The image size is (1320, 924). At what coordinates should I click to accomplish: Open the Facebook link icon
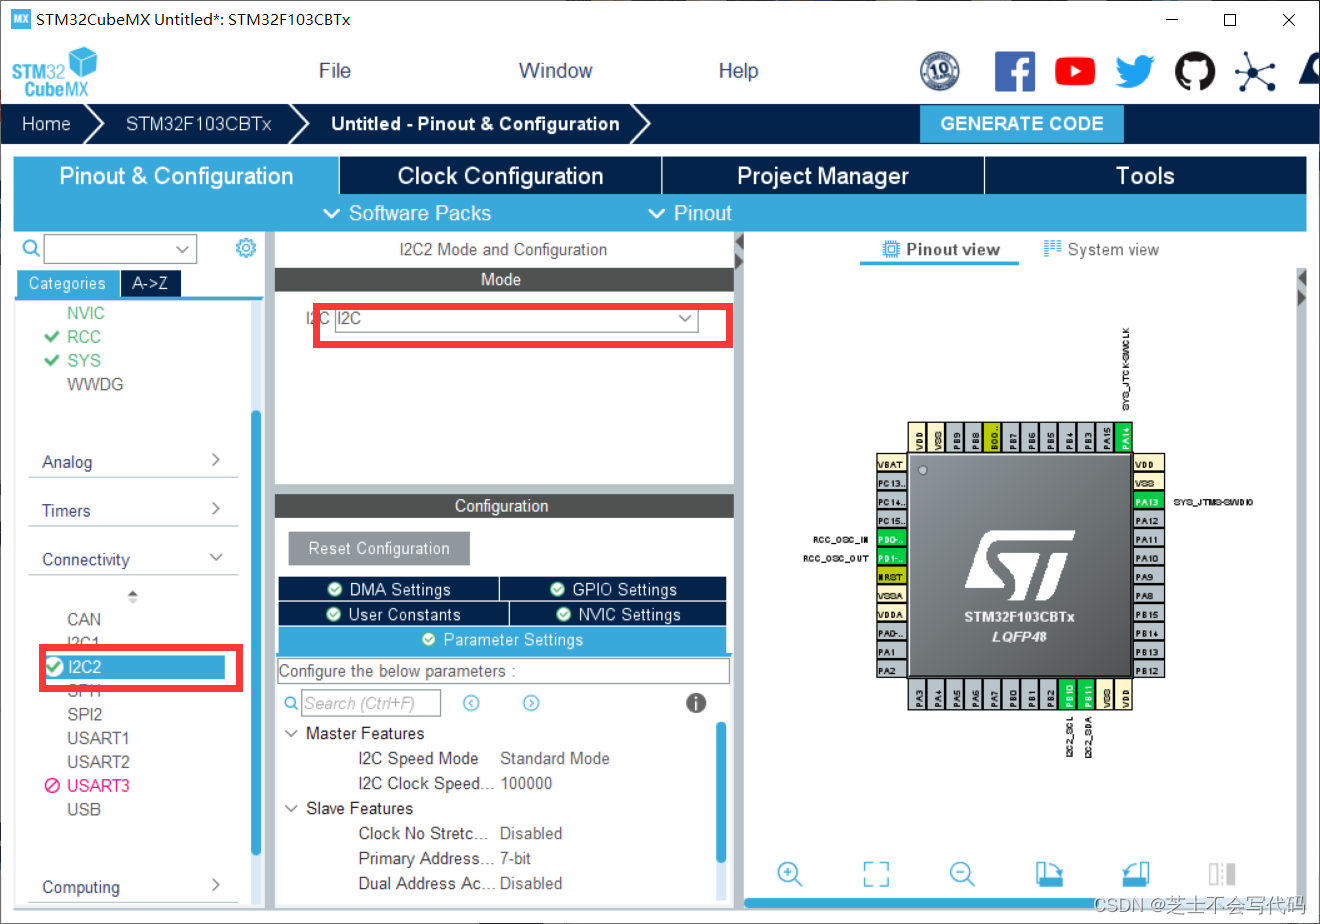(x=1014, y=71)
